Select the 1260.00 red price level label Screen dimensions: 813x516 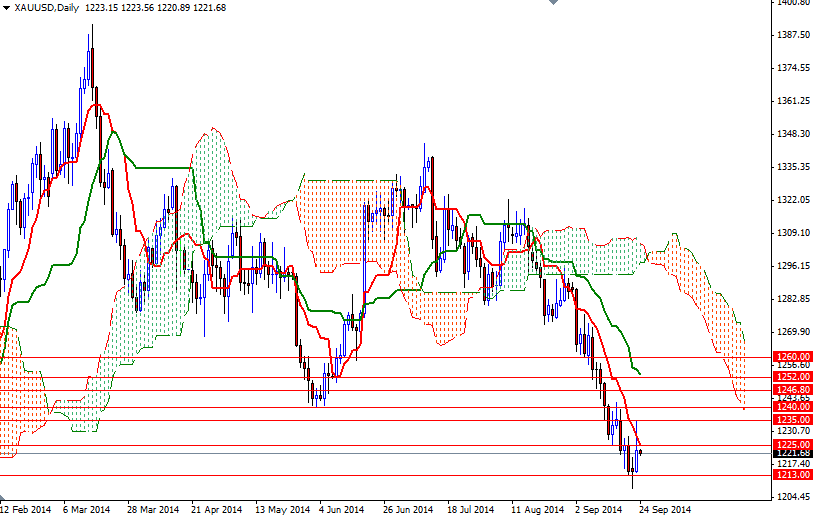pos(792,356)
